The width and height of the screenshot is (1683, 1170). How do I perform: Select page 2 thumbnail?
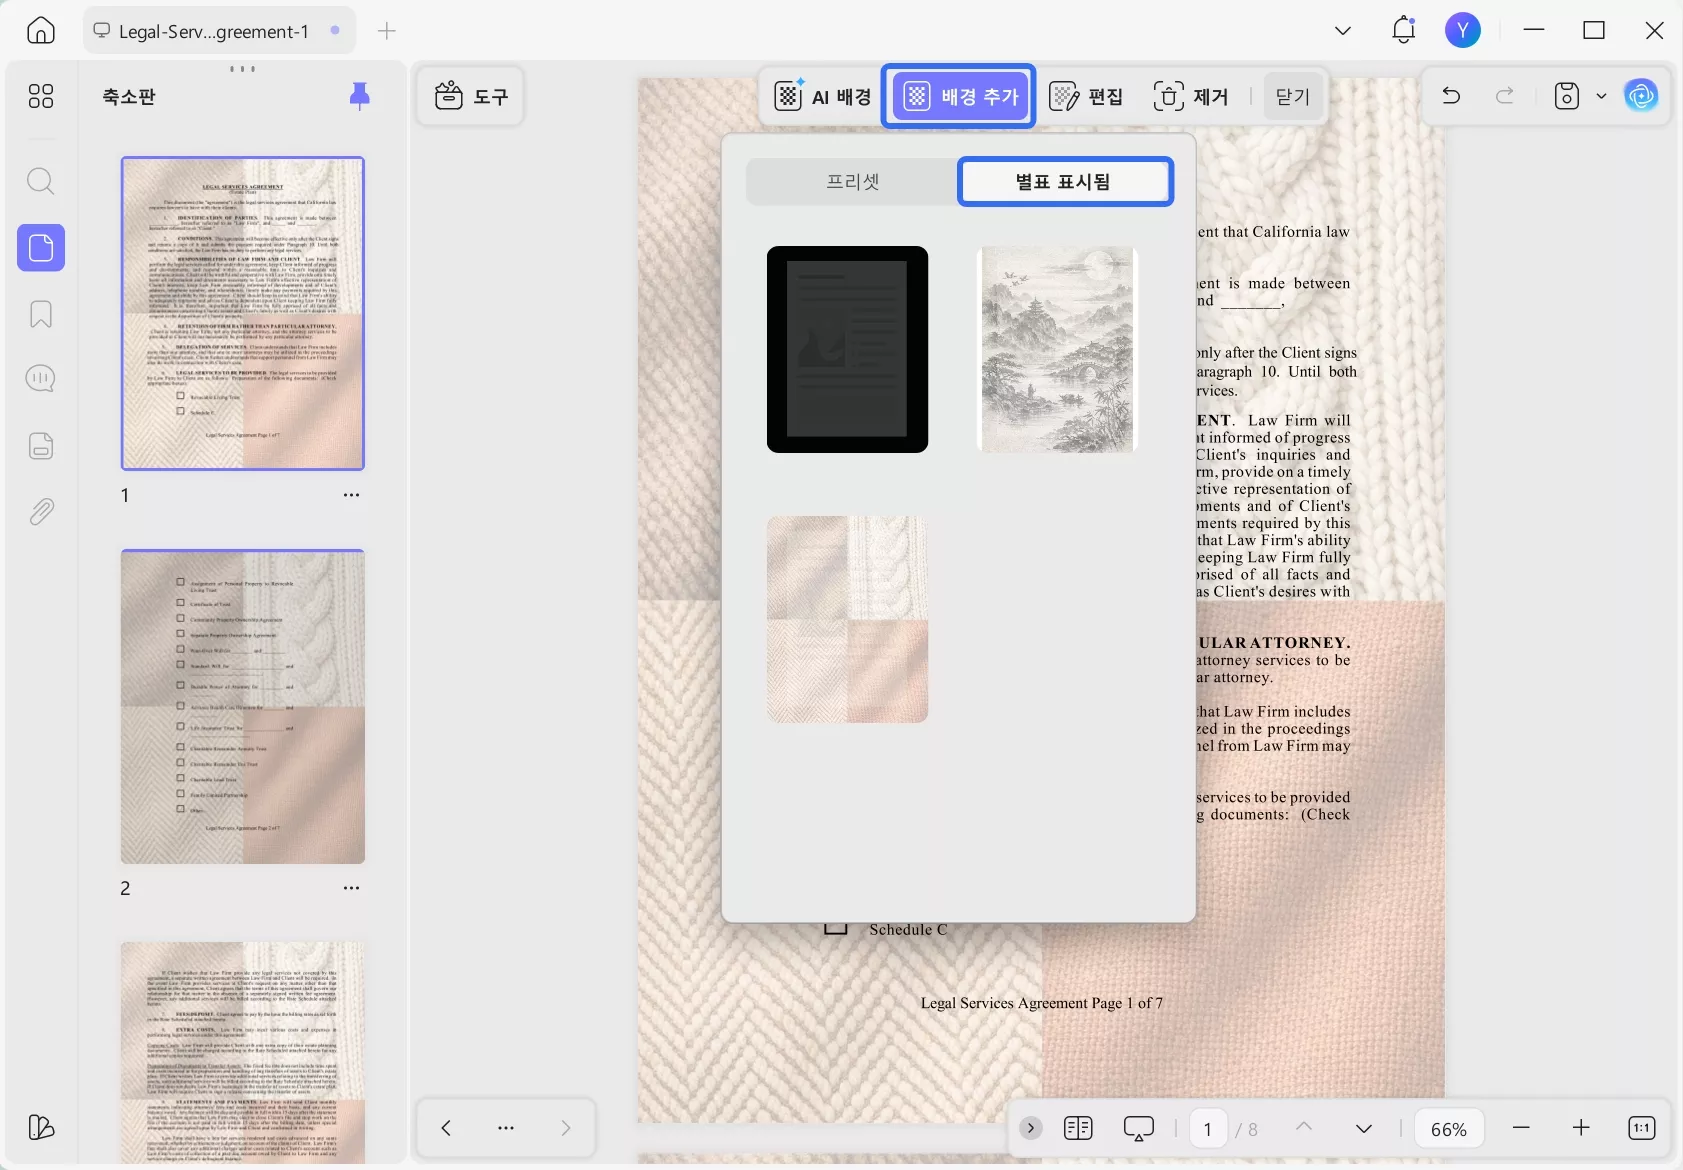pos(243,706)
